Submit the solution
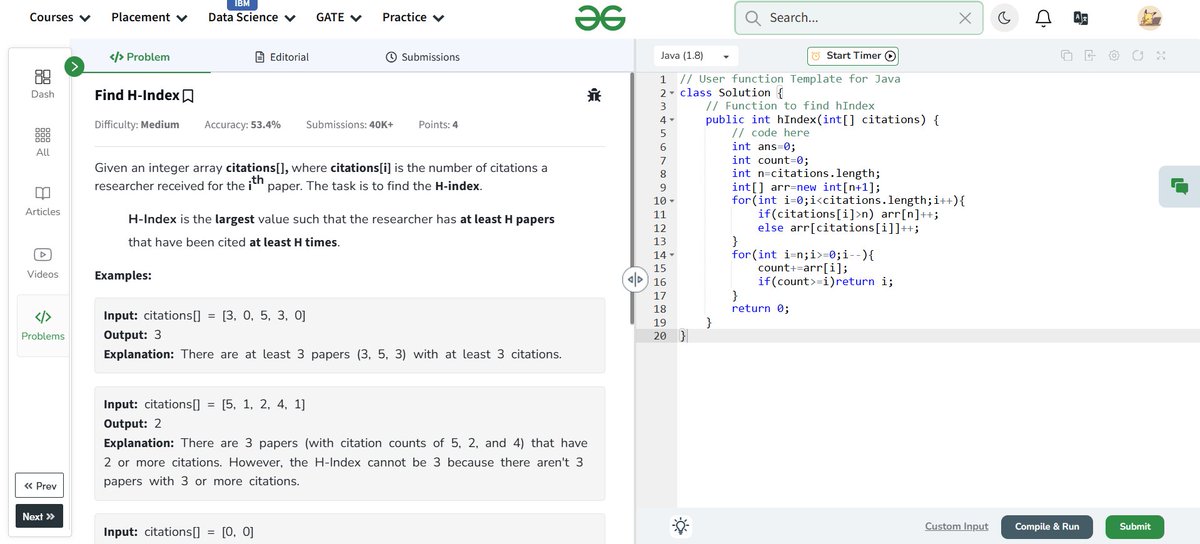This screenshot has height=544, width=1200. point(1135,526)
